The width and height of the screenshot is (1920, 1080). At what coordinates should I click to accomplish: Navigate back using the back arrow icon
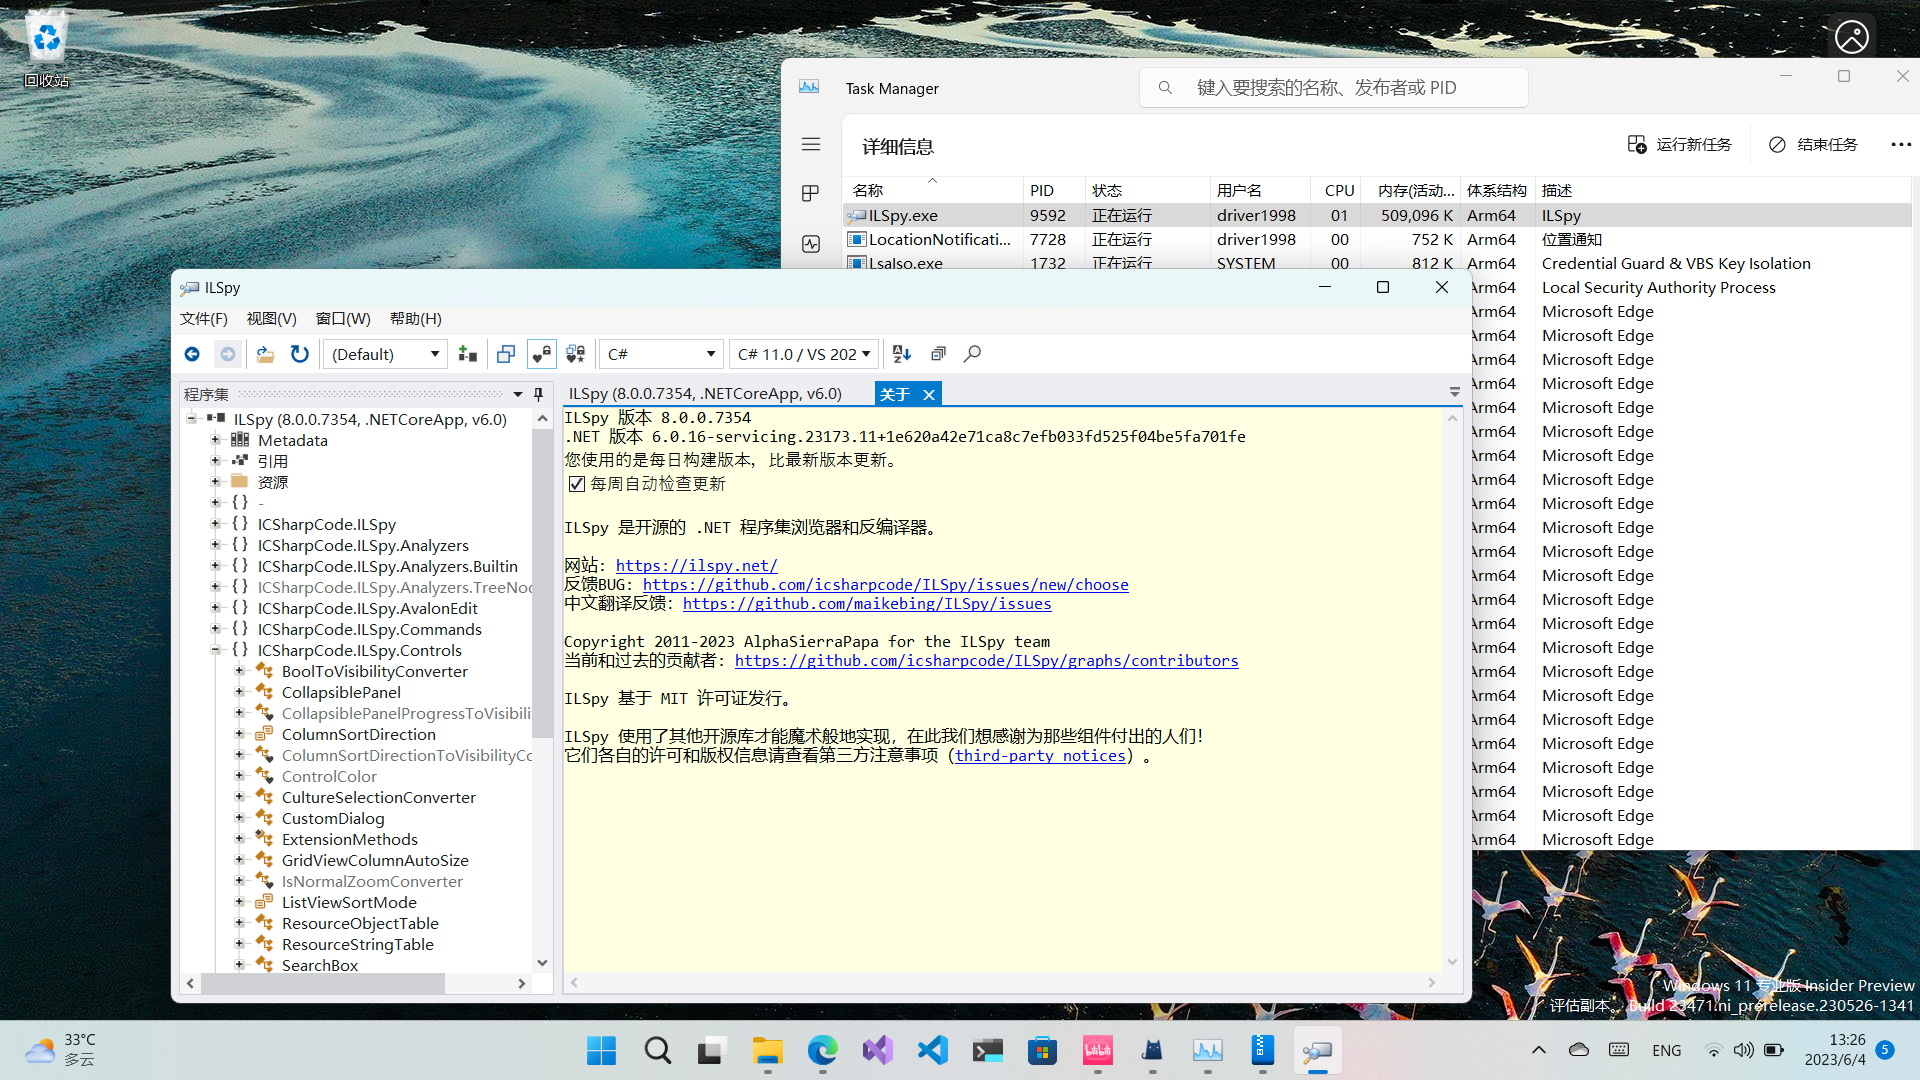pos(192,354)
